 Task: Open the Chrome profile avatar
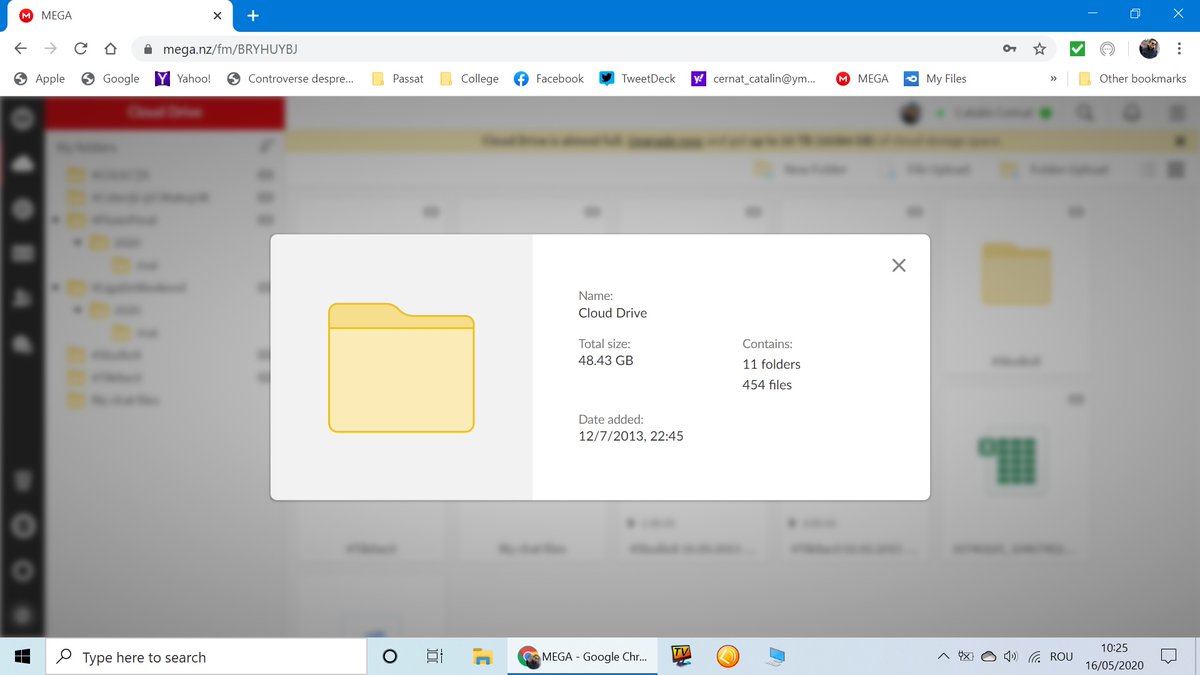1150,48
